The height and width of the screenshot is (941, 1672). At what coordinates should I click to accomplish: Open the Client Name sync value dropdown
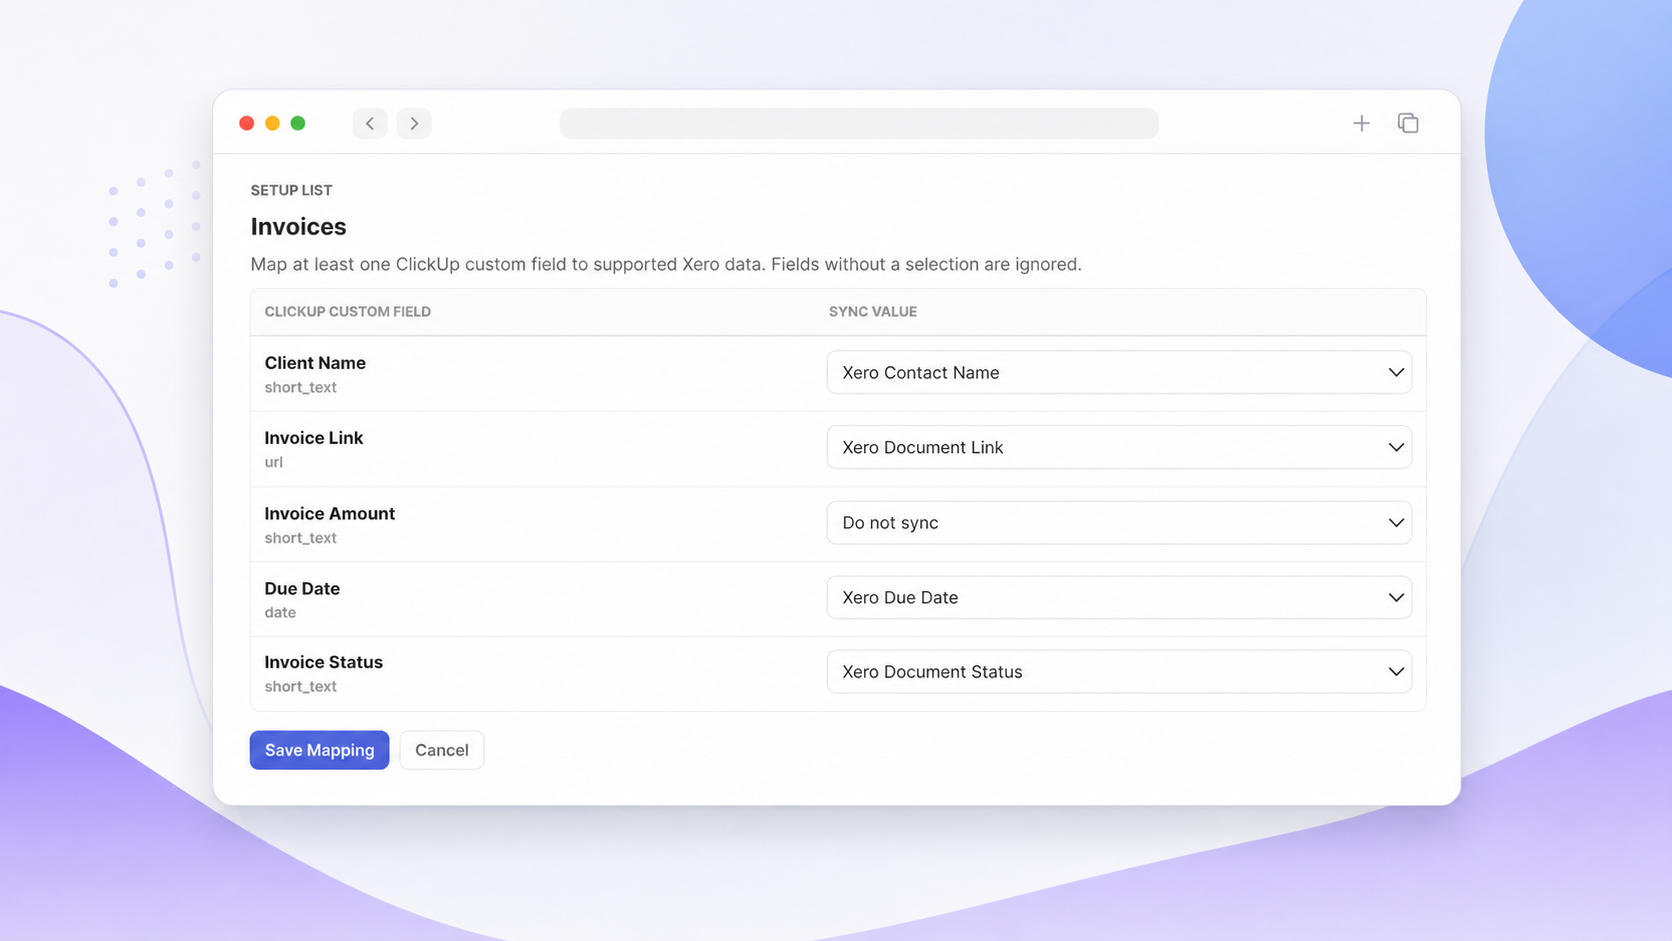click(x=1119, y=372)
